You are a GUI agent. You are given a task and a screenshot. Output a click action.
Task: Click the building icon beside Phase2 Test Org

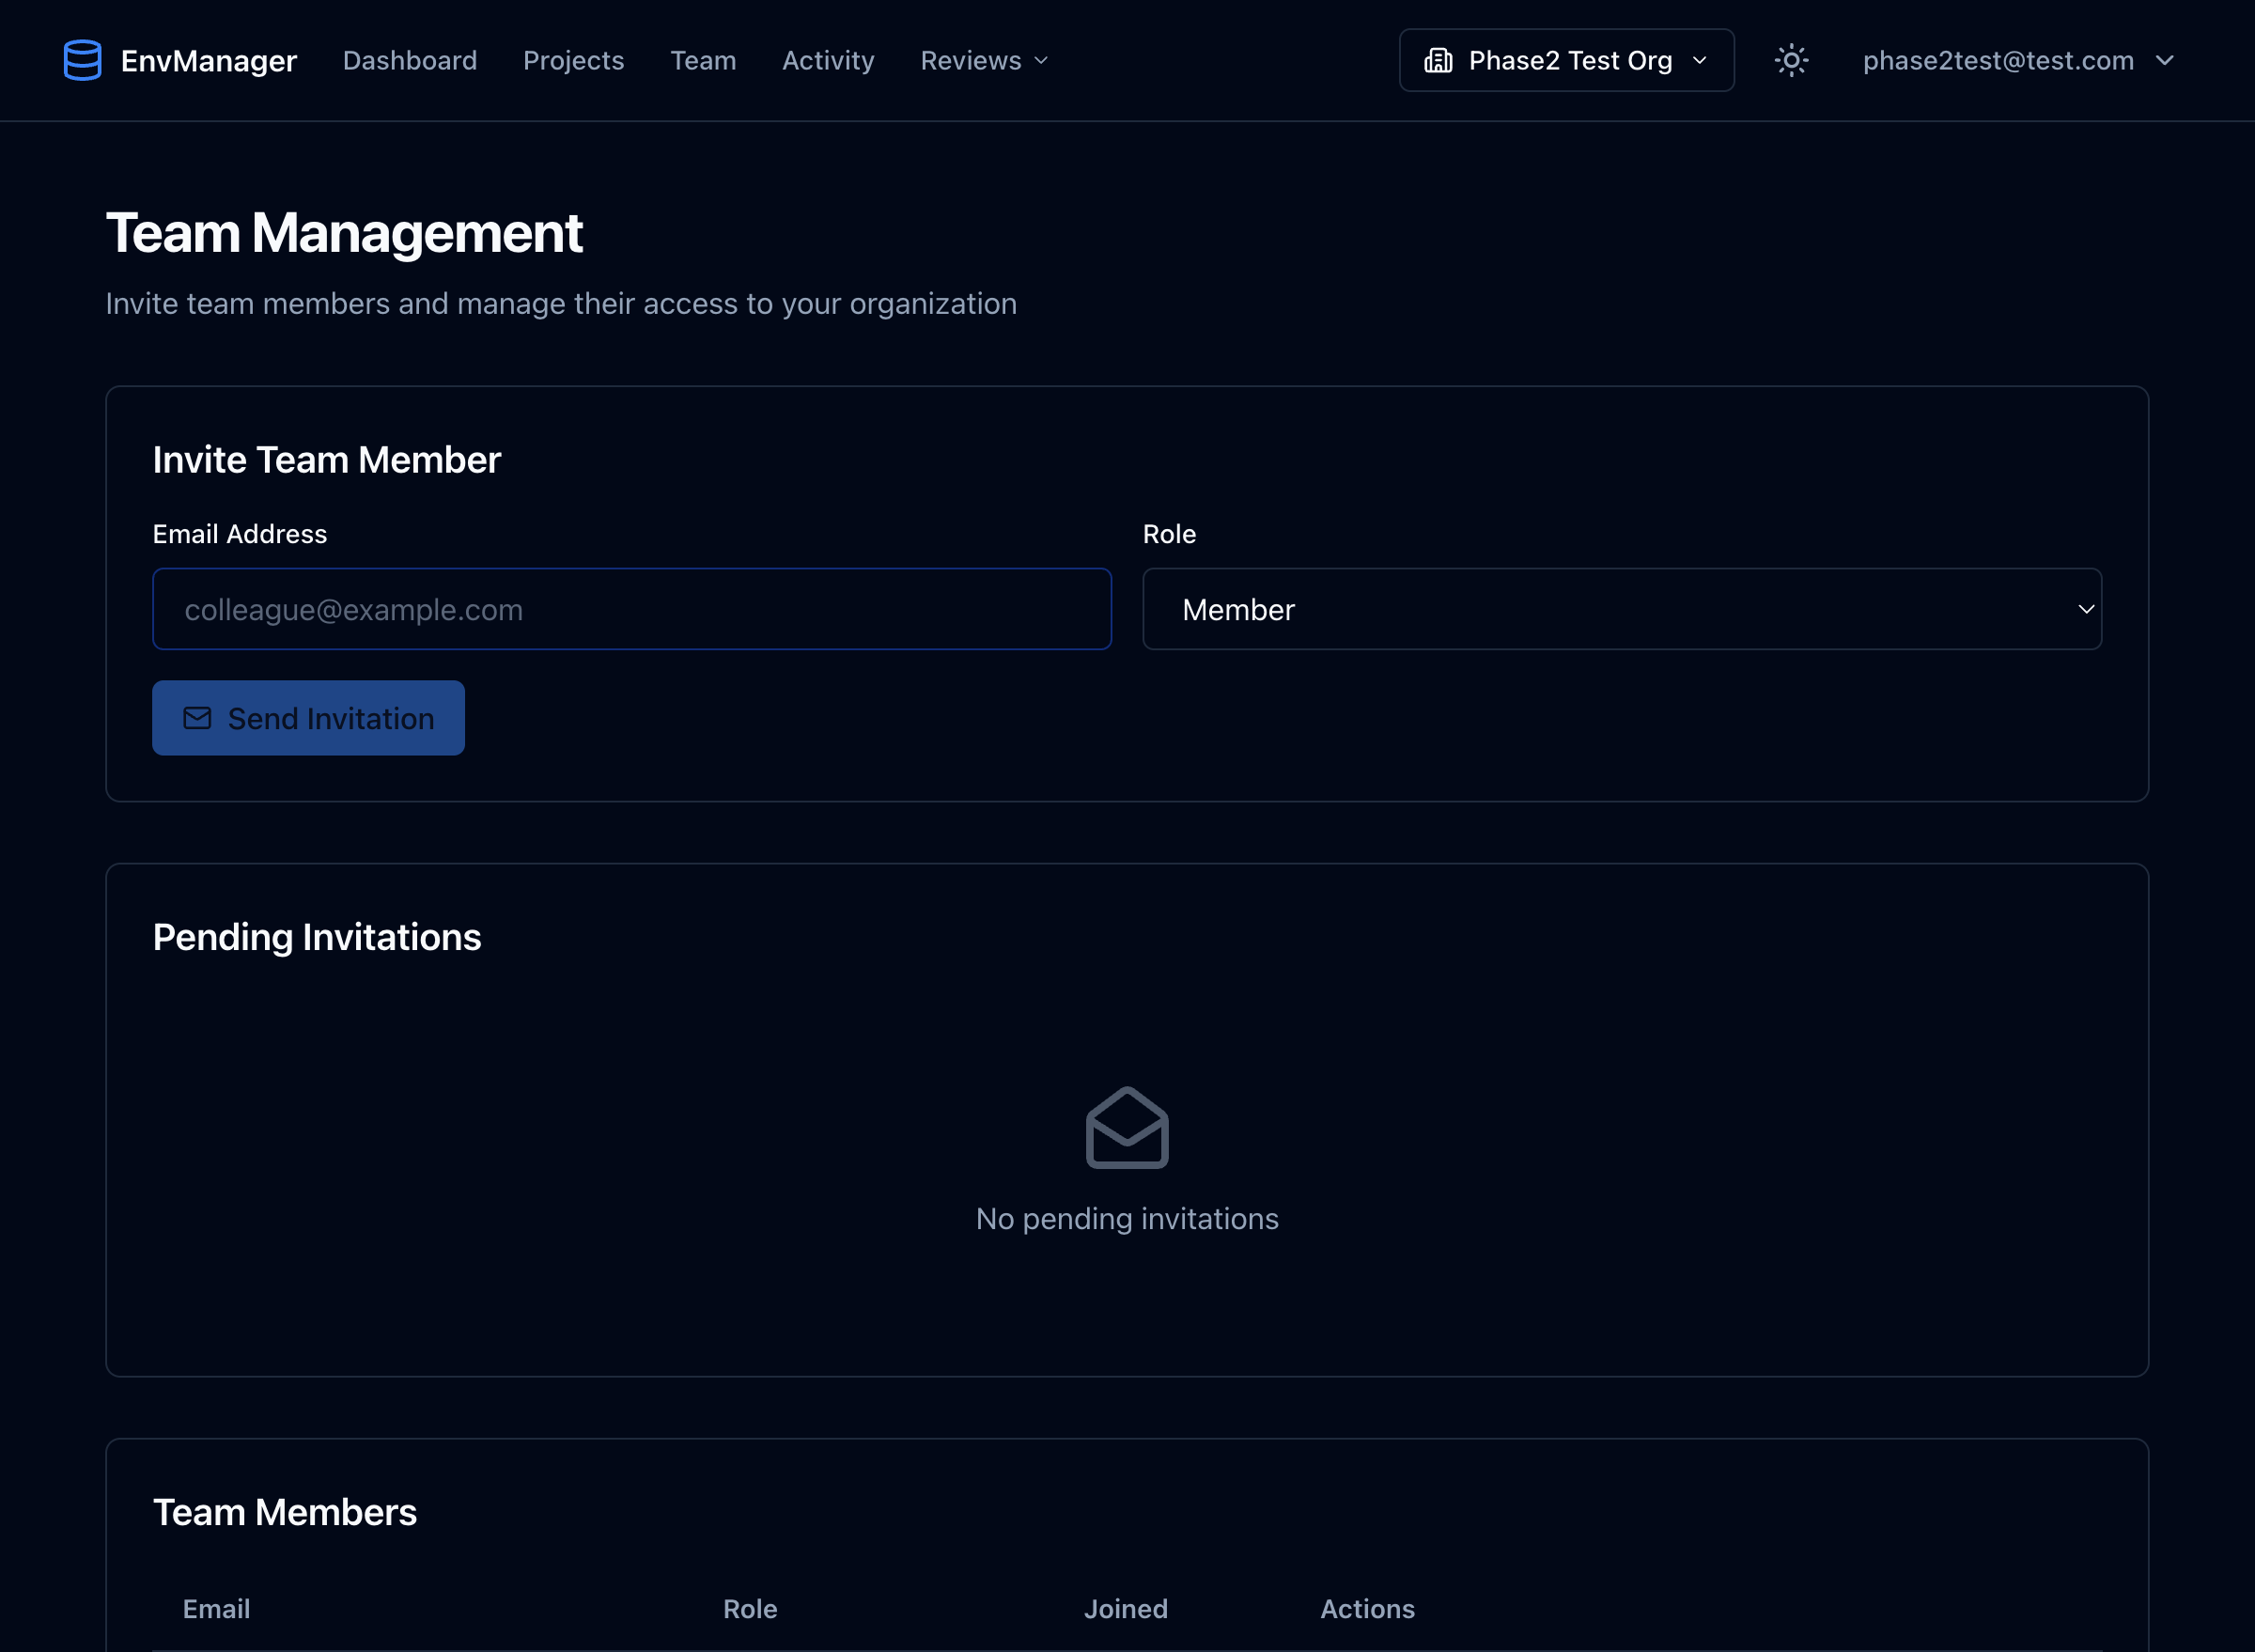(x=1439, y=60)
